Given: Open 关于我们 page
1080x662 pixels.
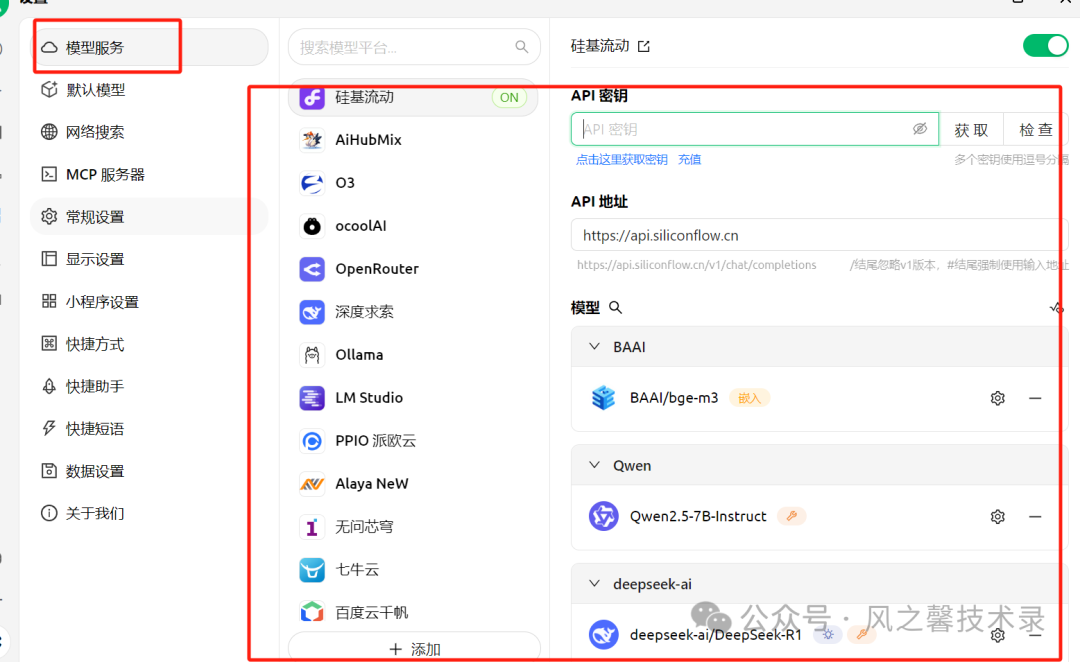Looking at the screenshot, I should pos(149,513).
